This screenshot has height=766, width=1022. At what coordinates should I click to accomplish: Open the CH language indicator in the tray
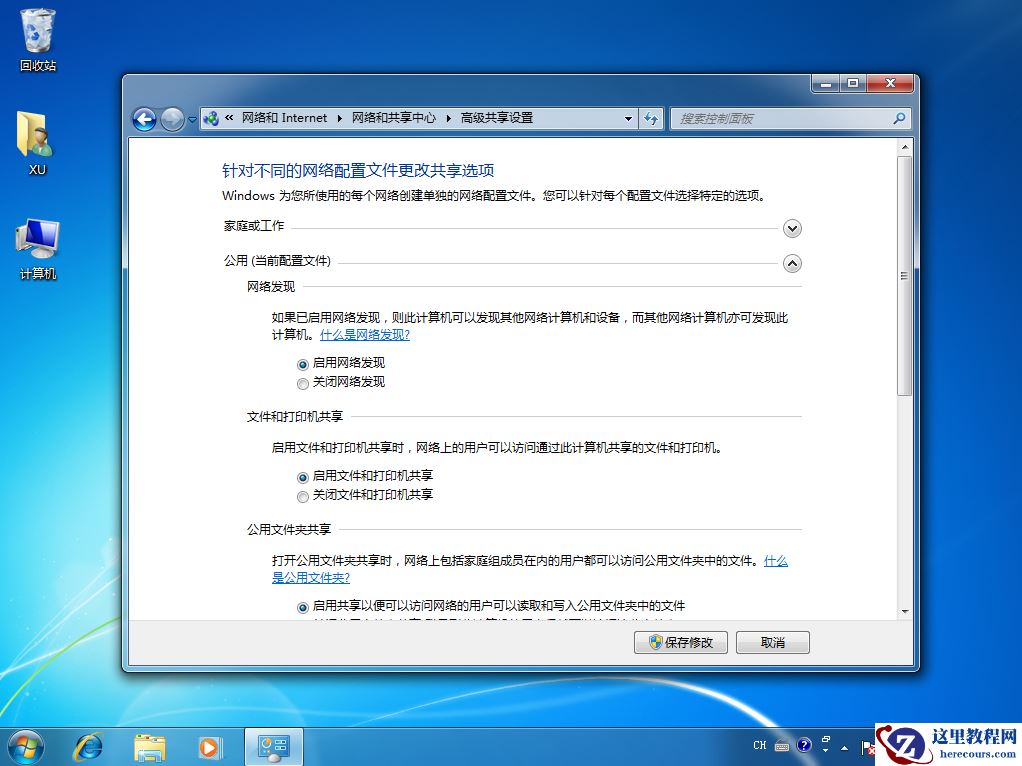click(x=760, y=746)
